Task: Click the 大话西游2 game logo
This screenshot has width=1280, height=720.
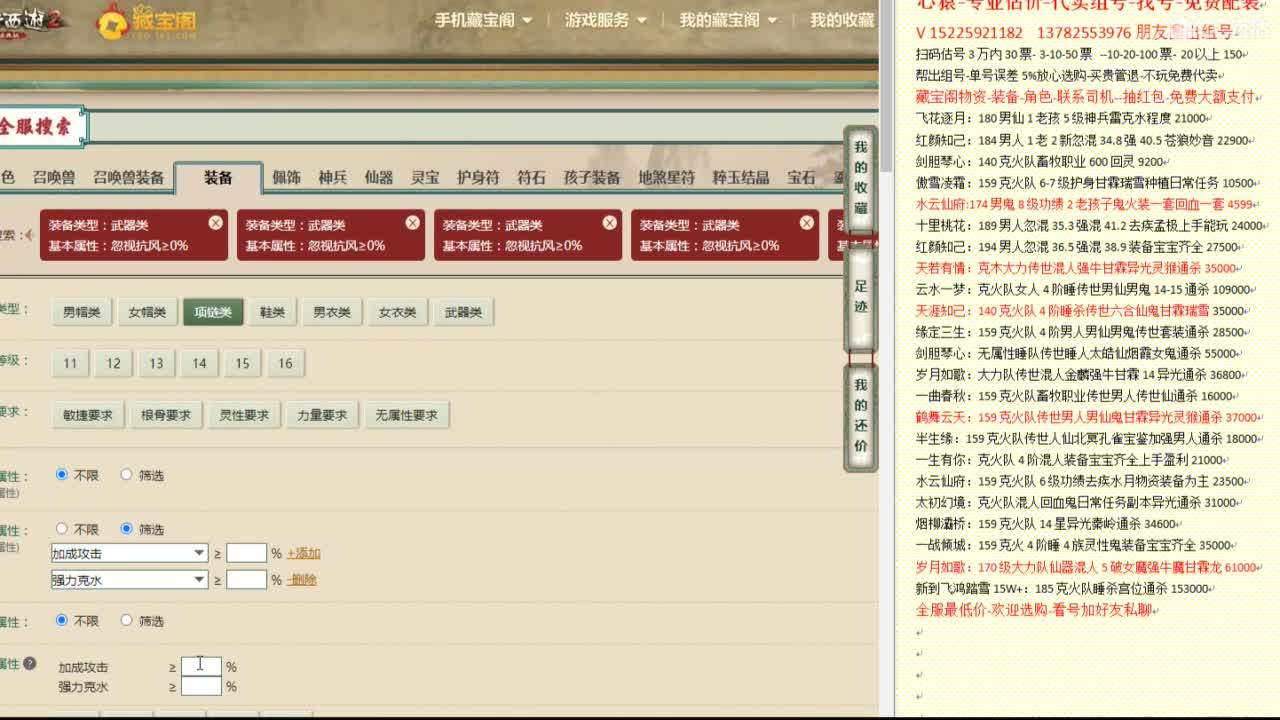Action: (30, 18)
